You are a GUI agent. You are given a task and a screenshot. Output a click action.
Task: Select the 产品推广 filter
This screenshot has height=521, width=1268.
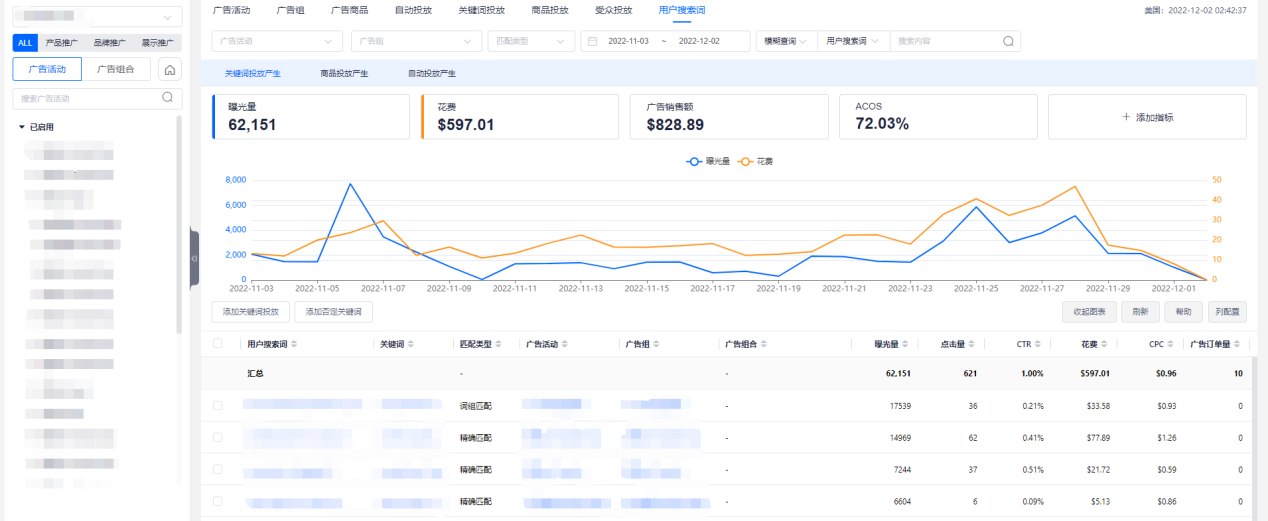point(63,43)
